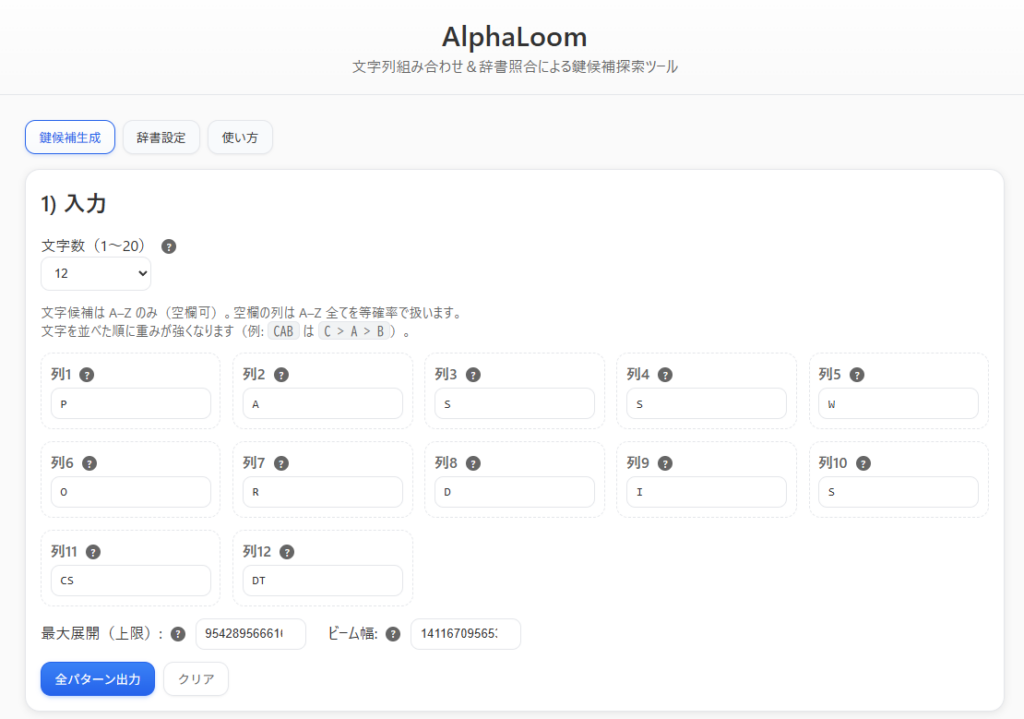The width and height of the screenshot is (1024, 719).
Task: Click help icon next to ビーム幅
Action: (x=393, y=634)
